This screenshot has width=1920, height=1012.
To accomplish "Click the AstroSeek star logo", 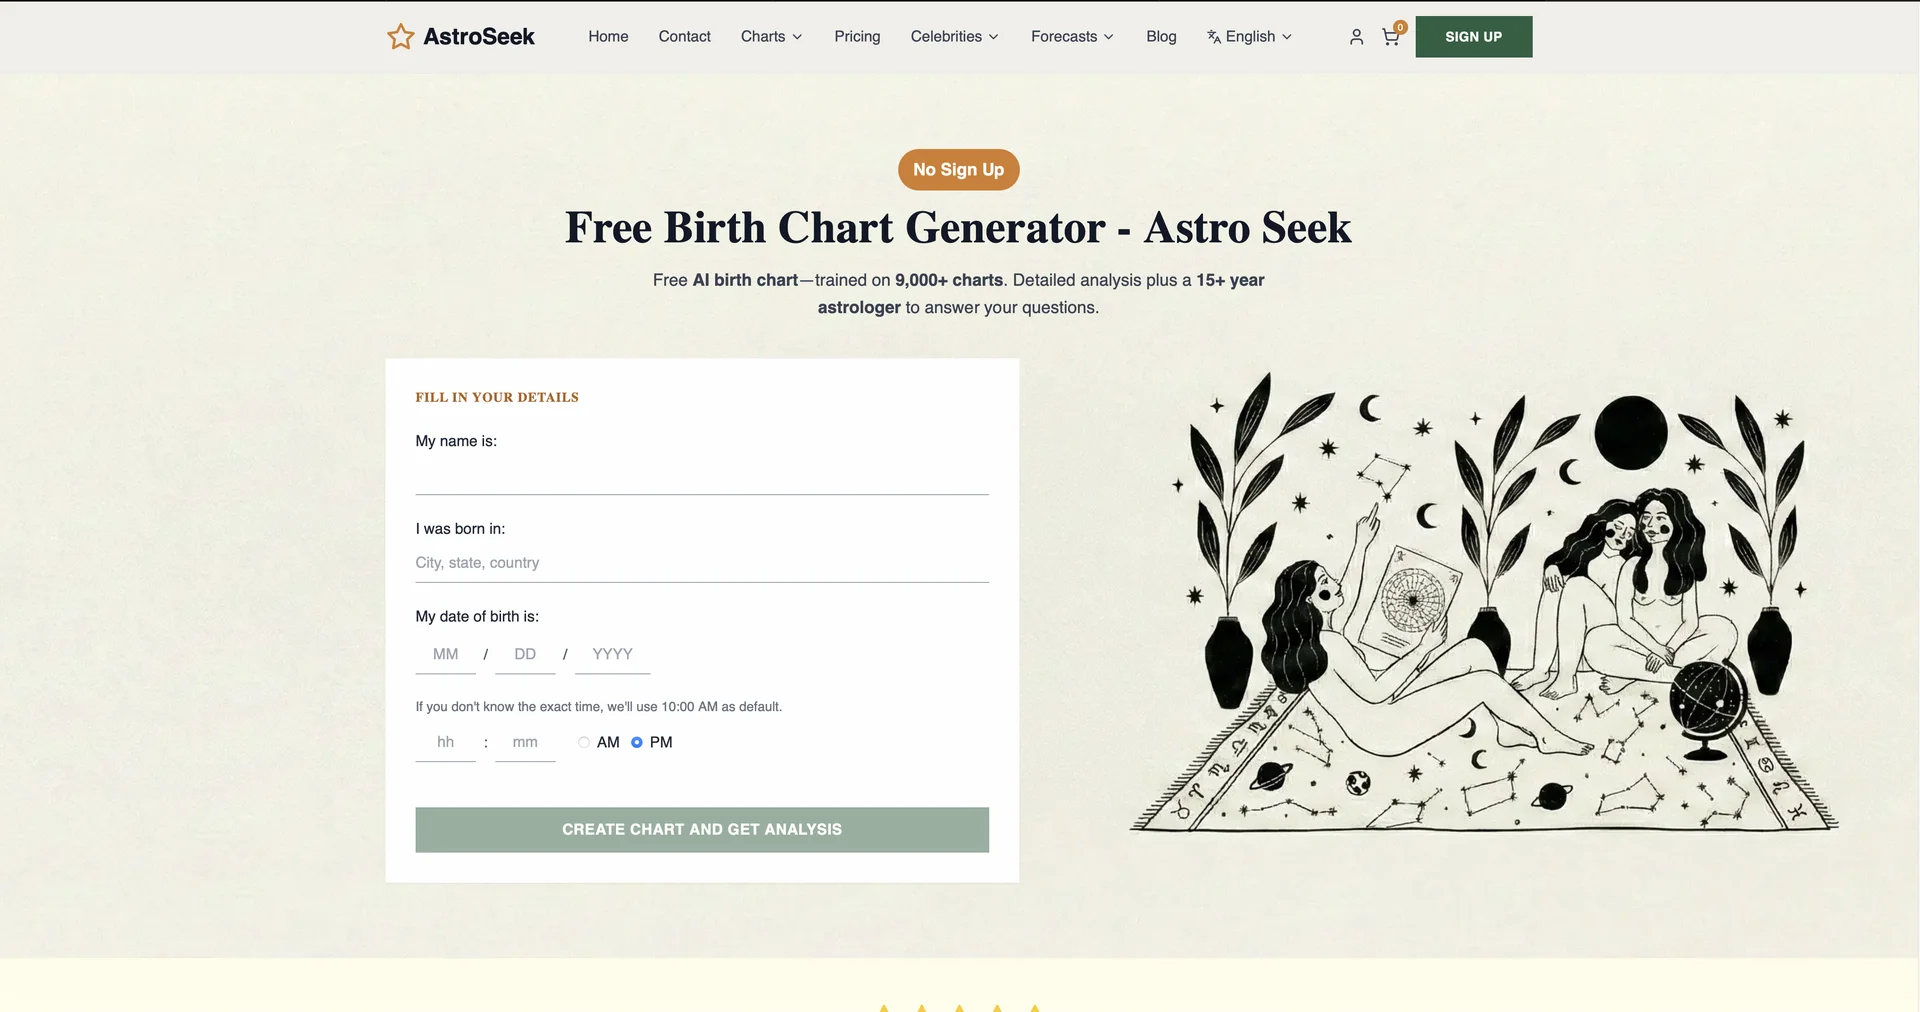I will tap(400, 36).
